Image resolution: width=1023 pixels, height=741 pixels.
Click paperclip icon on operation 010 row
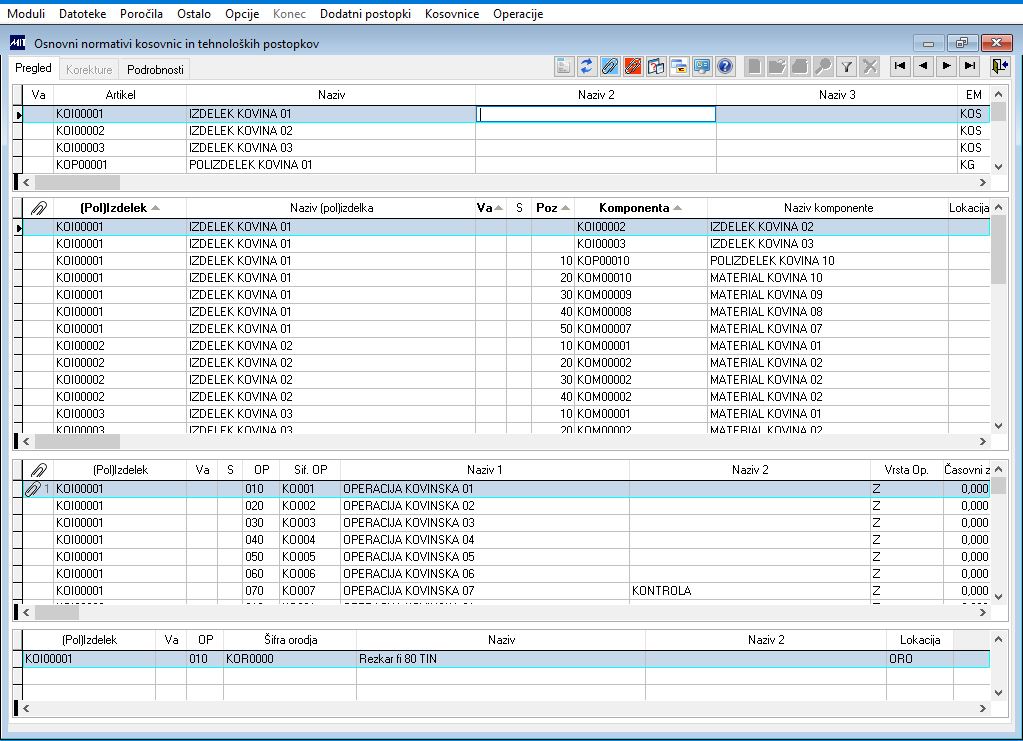[x=33, y=489]
